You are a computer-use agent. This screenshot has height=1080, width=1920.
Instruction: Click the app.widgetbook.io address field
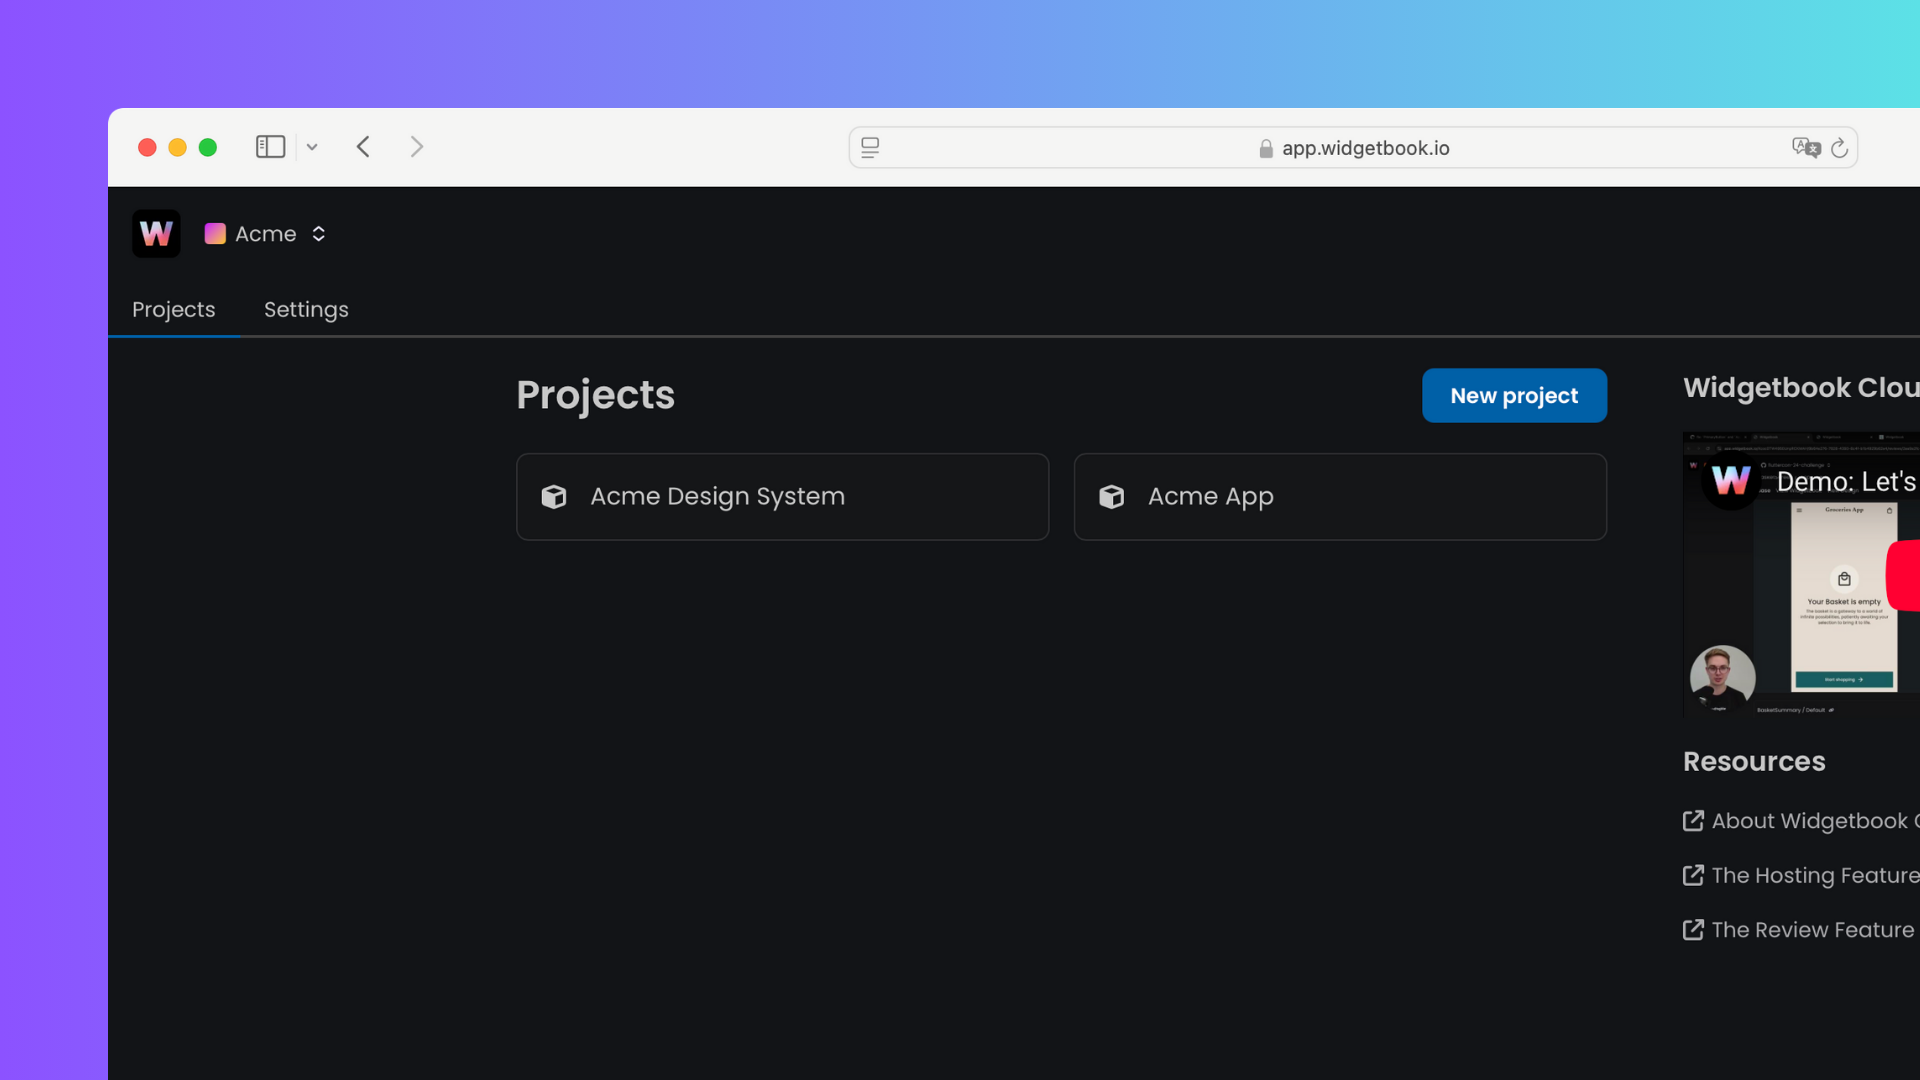tap(1364, 148)
